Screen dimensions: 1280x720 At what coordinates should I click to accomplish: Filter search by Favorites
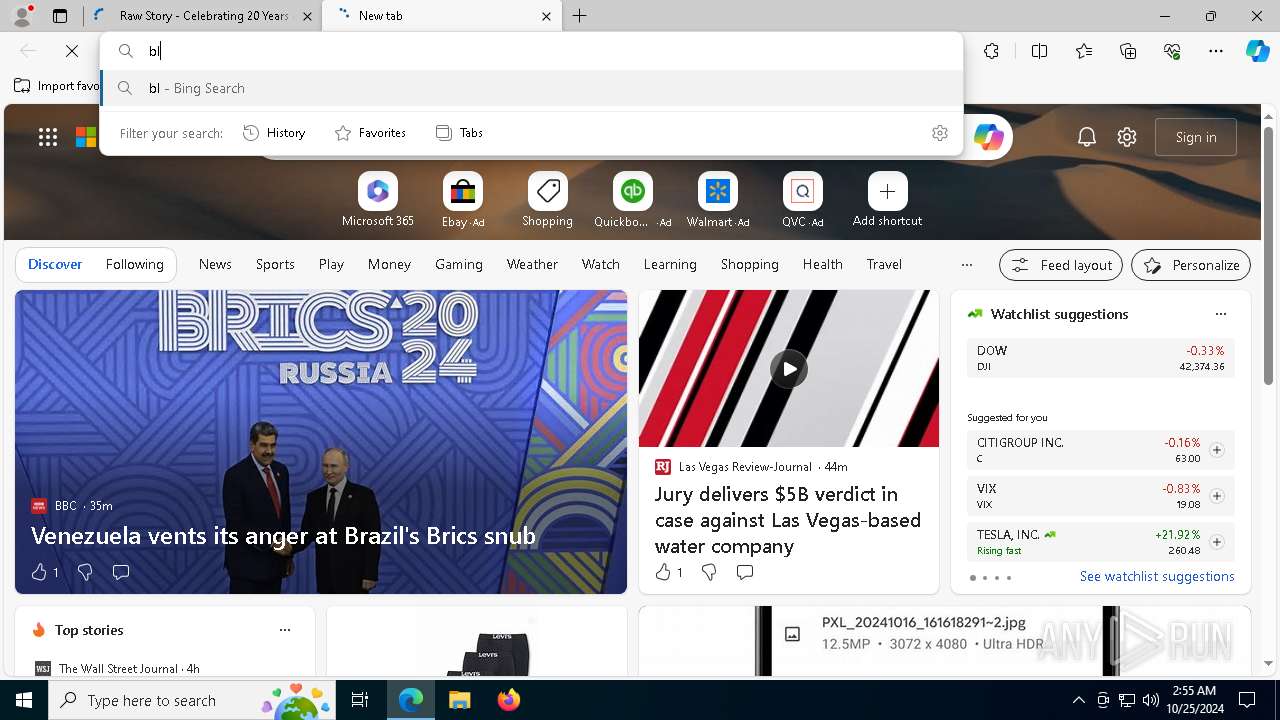[370, 133]
